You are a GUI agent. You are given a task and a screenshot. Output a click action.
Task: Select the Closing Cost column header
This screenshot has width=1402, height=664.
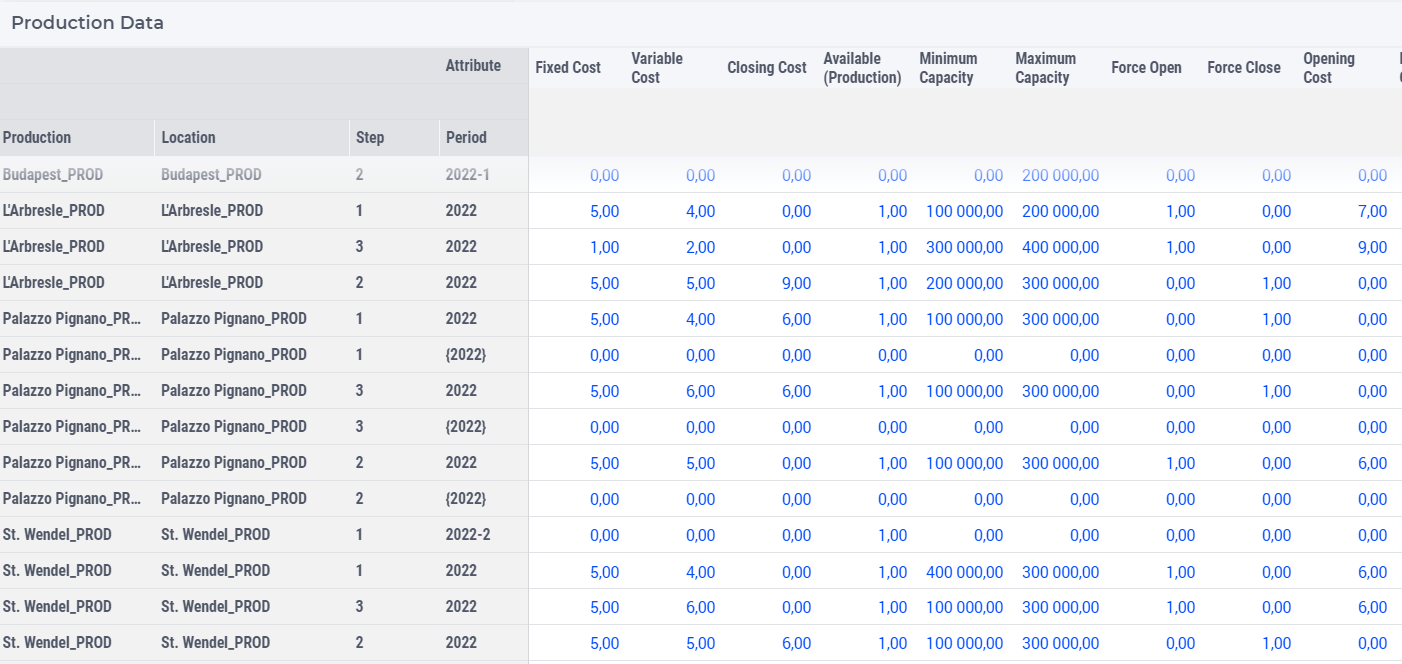[766, 68]
